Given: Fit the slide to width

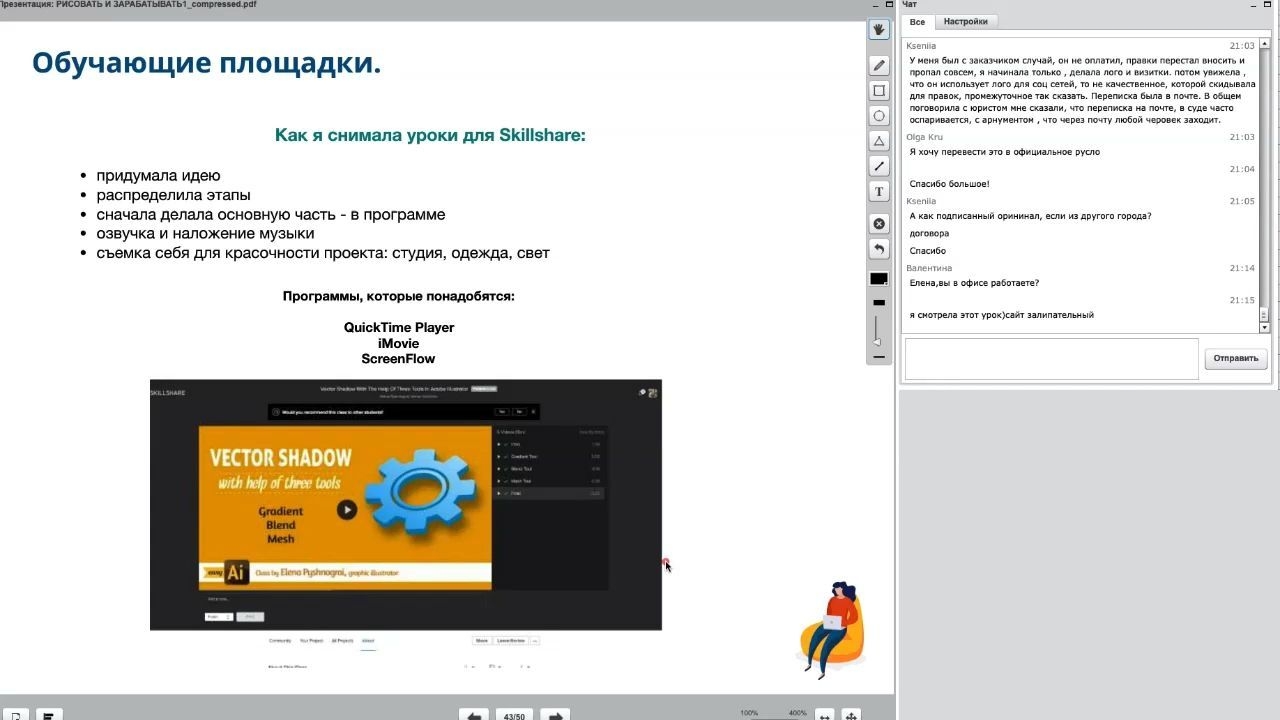Looking at the screenshot, I should 824,715.
